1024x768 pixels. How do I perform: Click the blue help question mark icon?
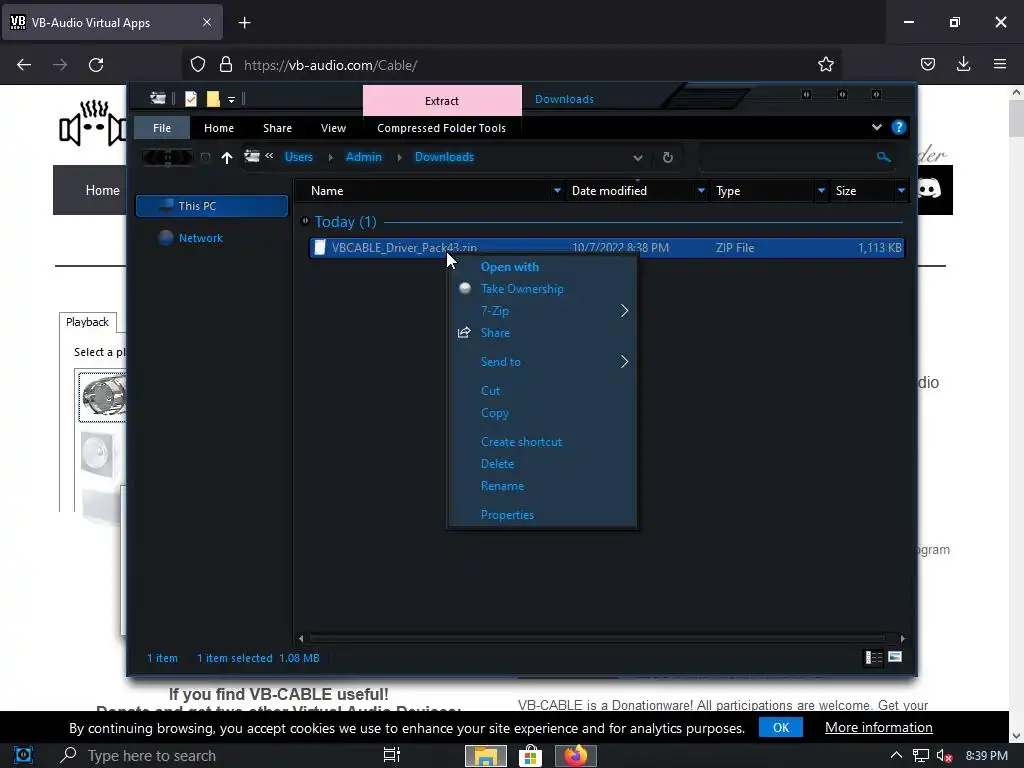[899, 127]
